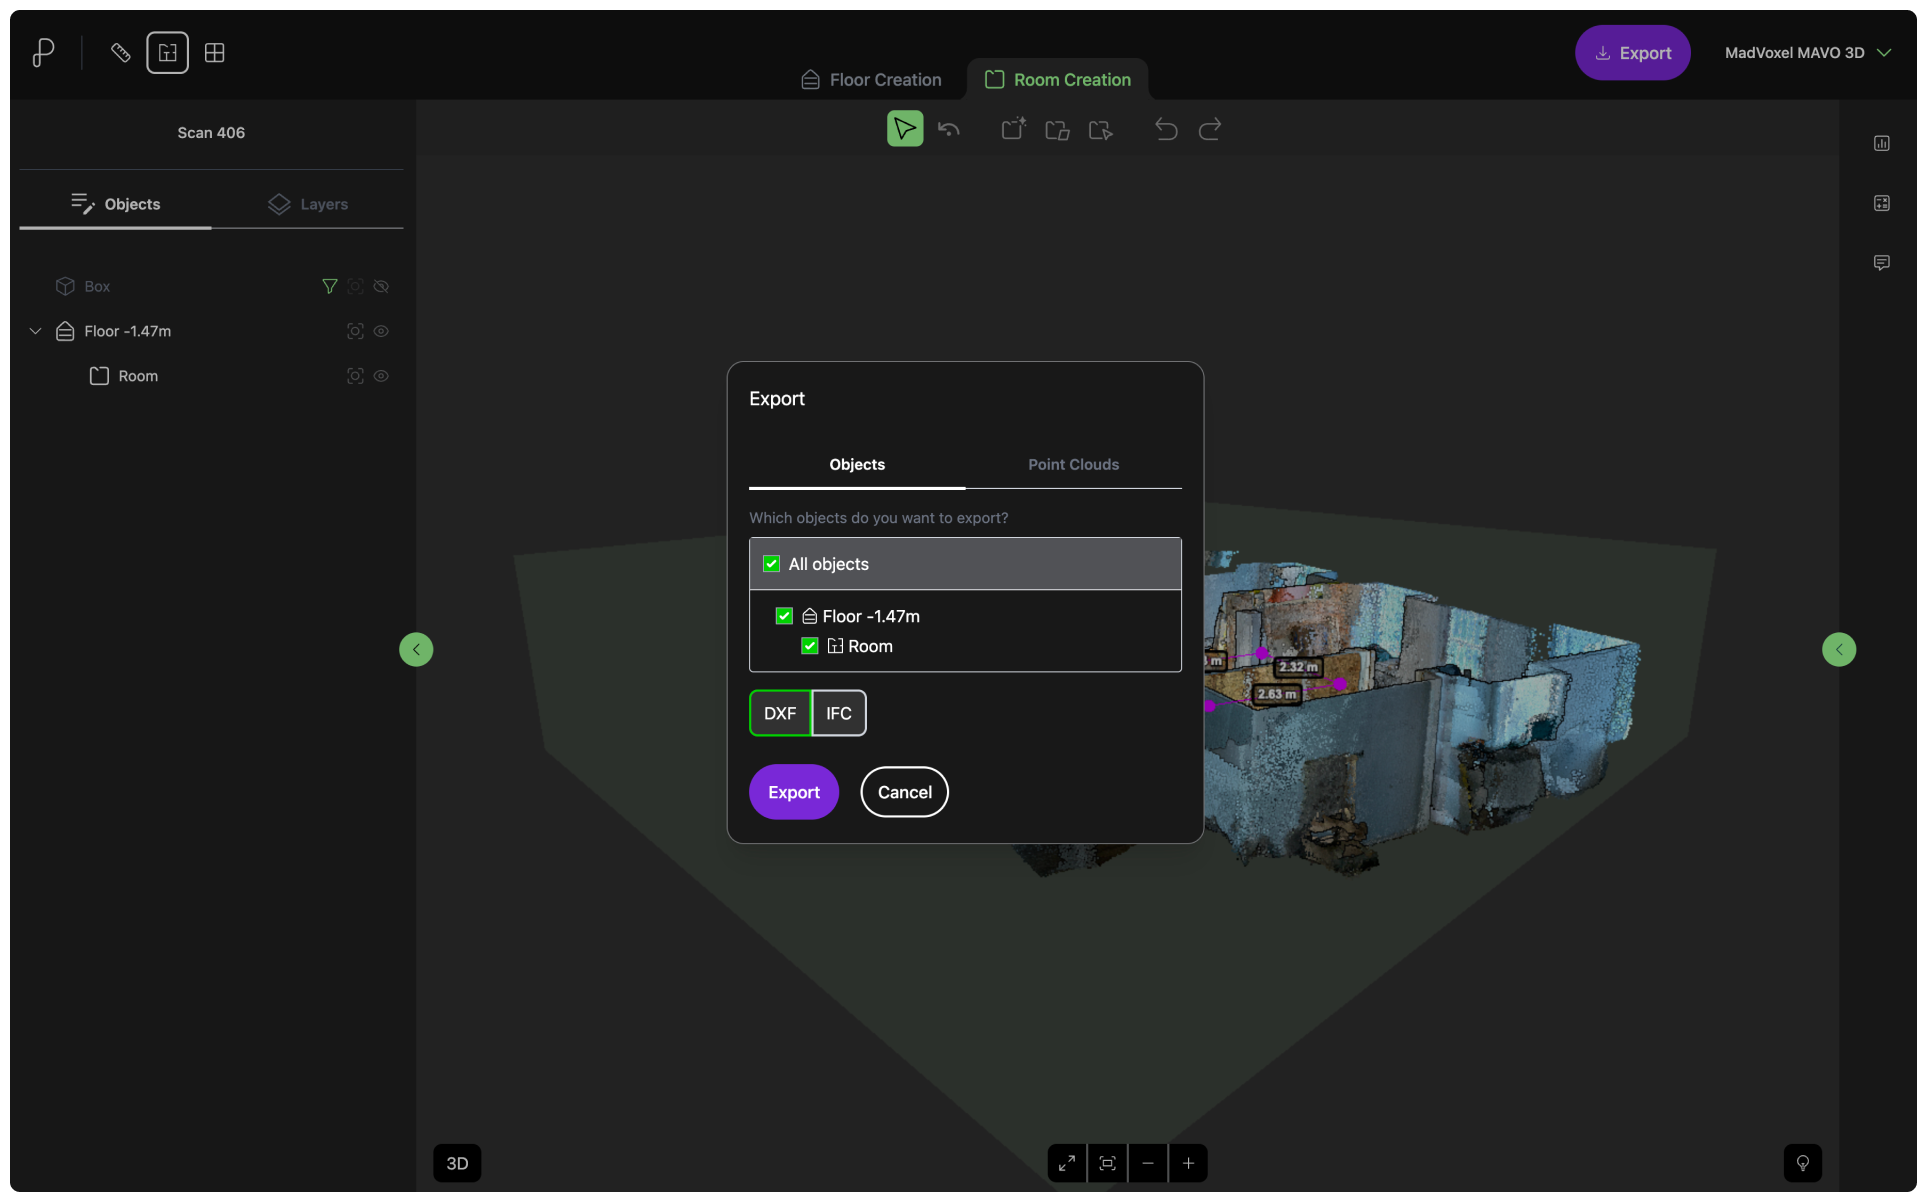The width and height of the screenshot is (1927, 1202).
Task: Open the statistics chart panel icon
Action: pyautogui.click(x=1881, y=143)
